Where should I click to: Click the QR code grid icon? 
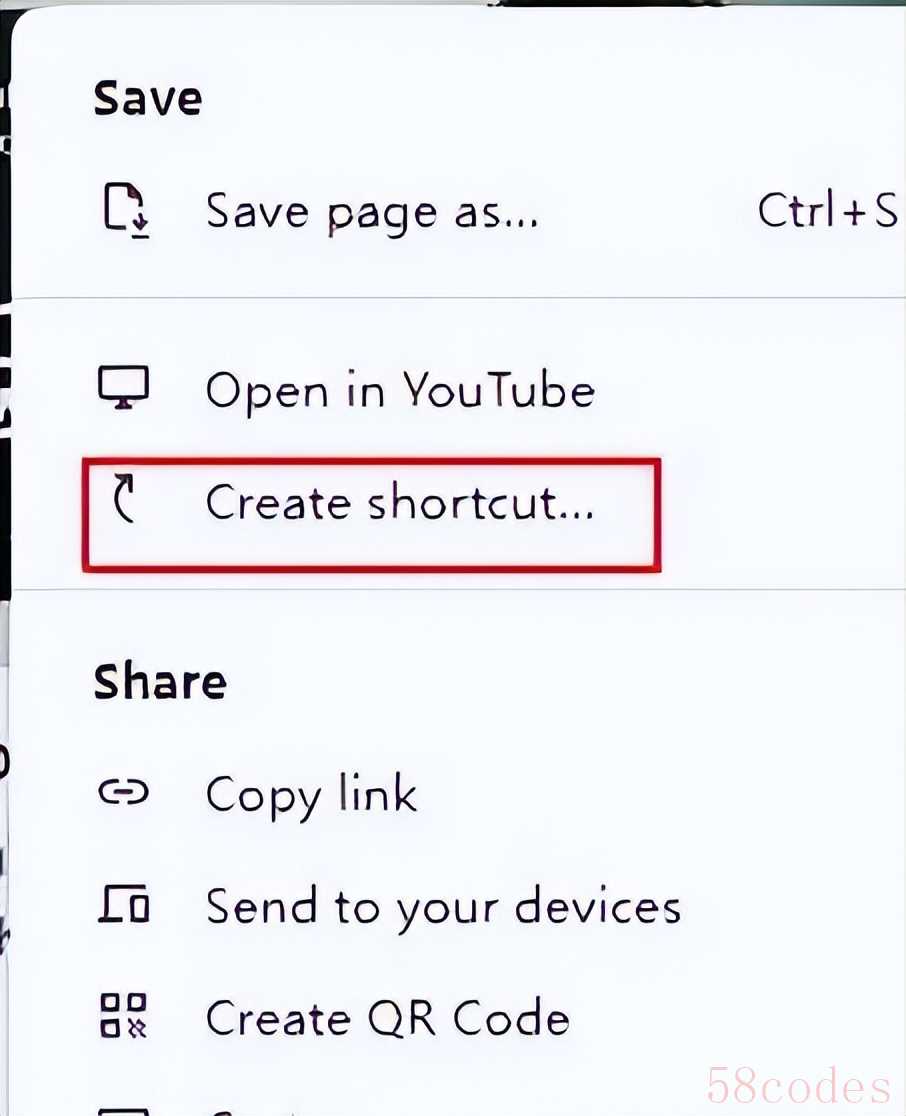tap(124, 1016)
